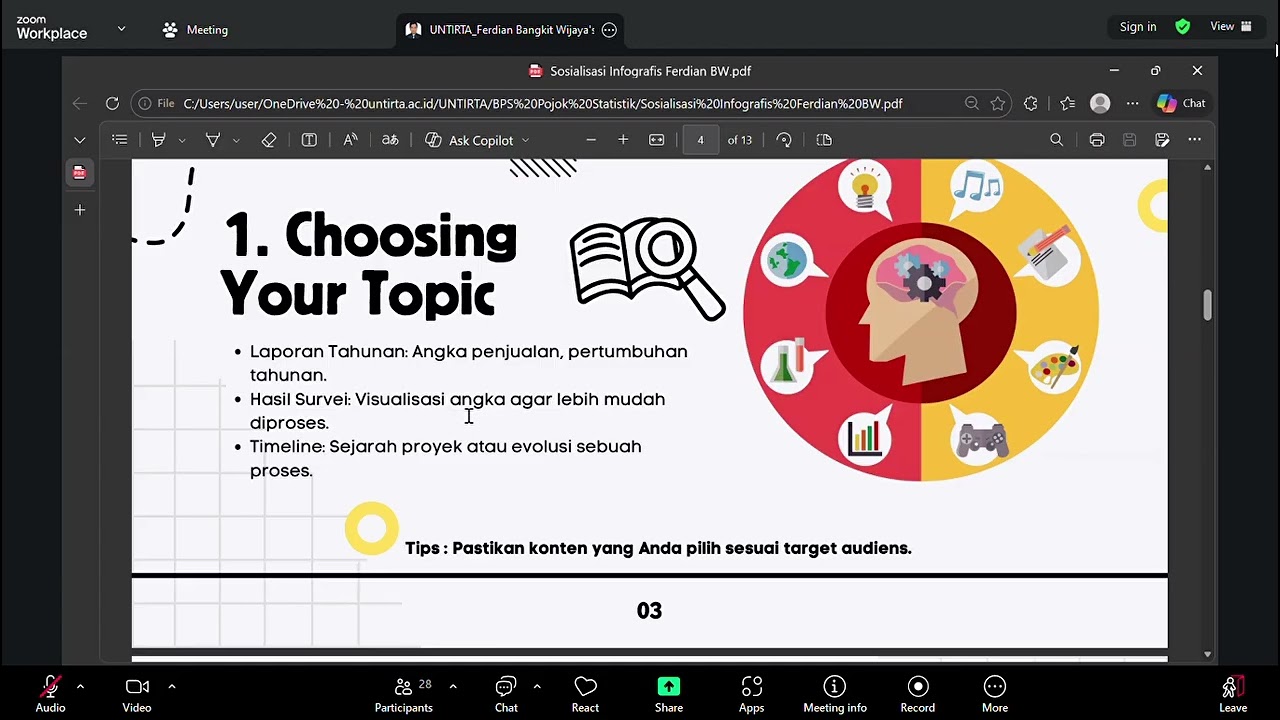Open the More options menu in Zoom toolbar
This screenshot has height=720, width=1280.
(x=995, y=694)
